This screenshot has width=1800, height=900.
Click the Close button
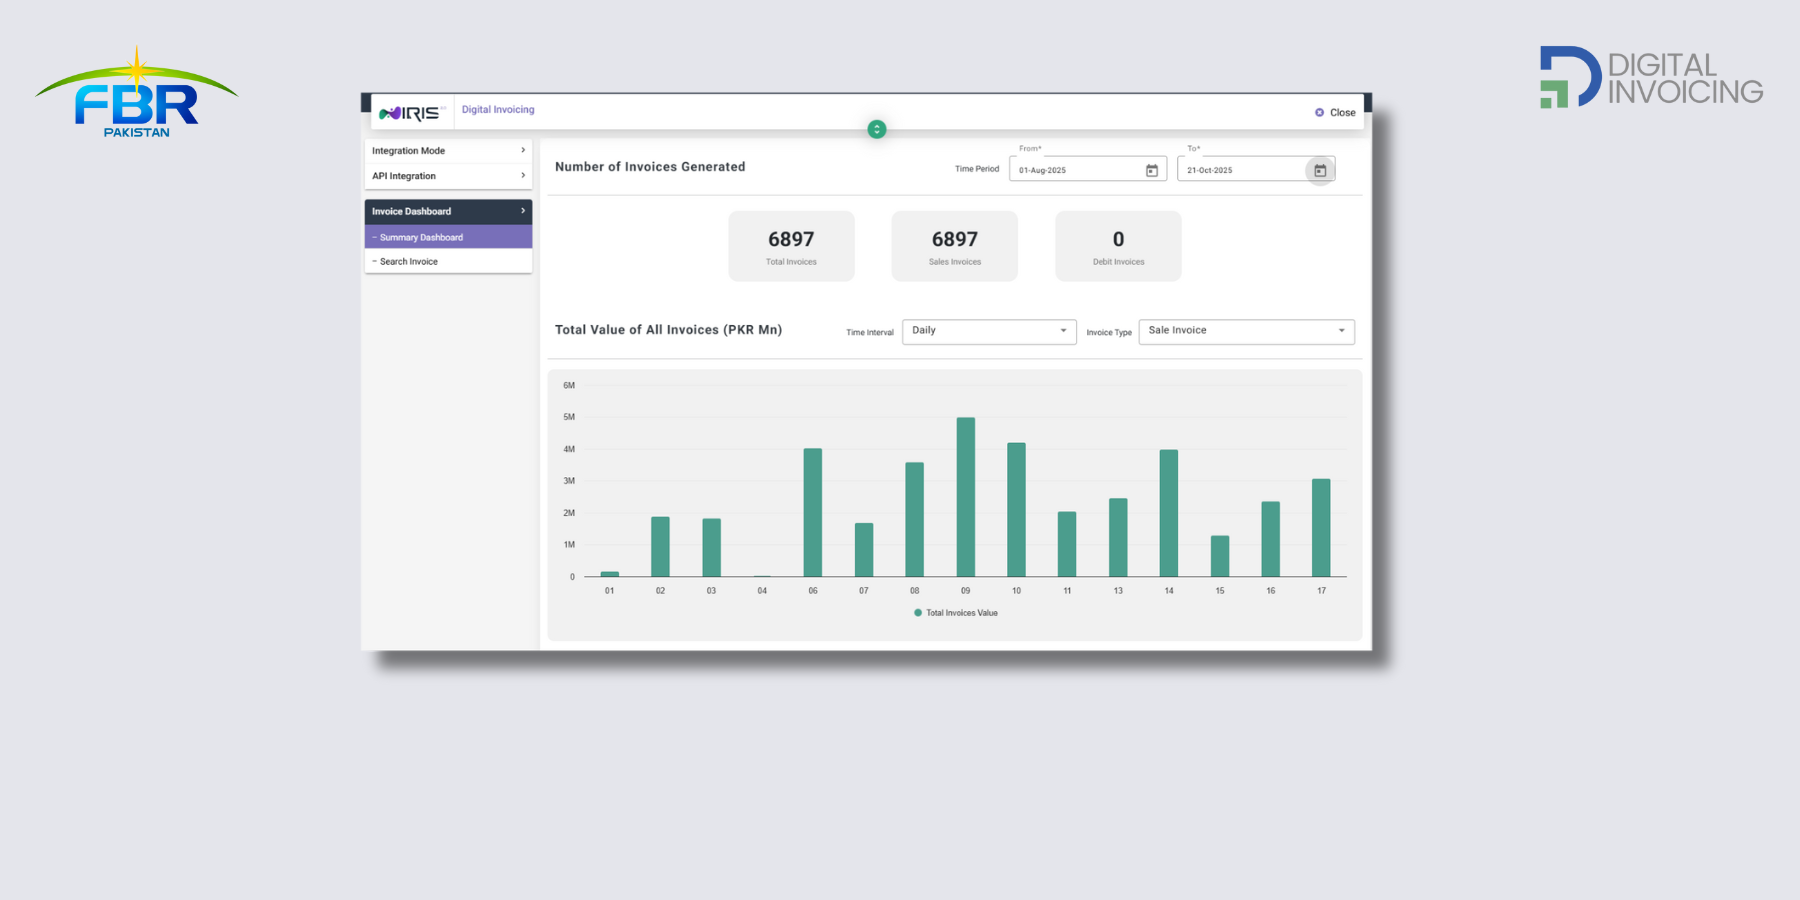[1336, 113]
